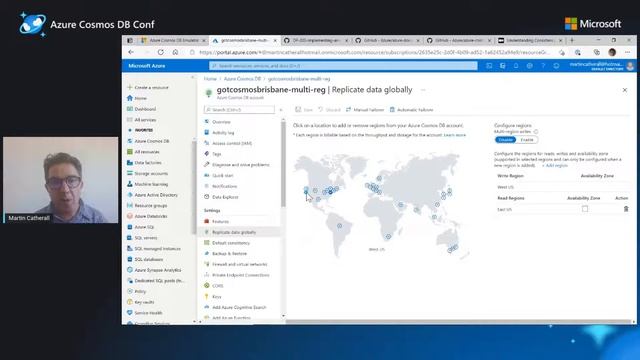Screen dimensions: 640x360
Task: Tick the East US availability zone checkbox
Action: coord(585,209)
